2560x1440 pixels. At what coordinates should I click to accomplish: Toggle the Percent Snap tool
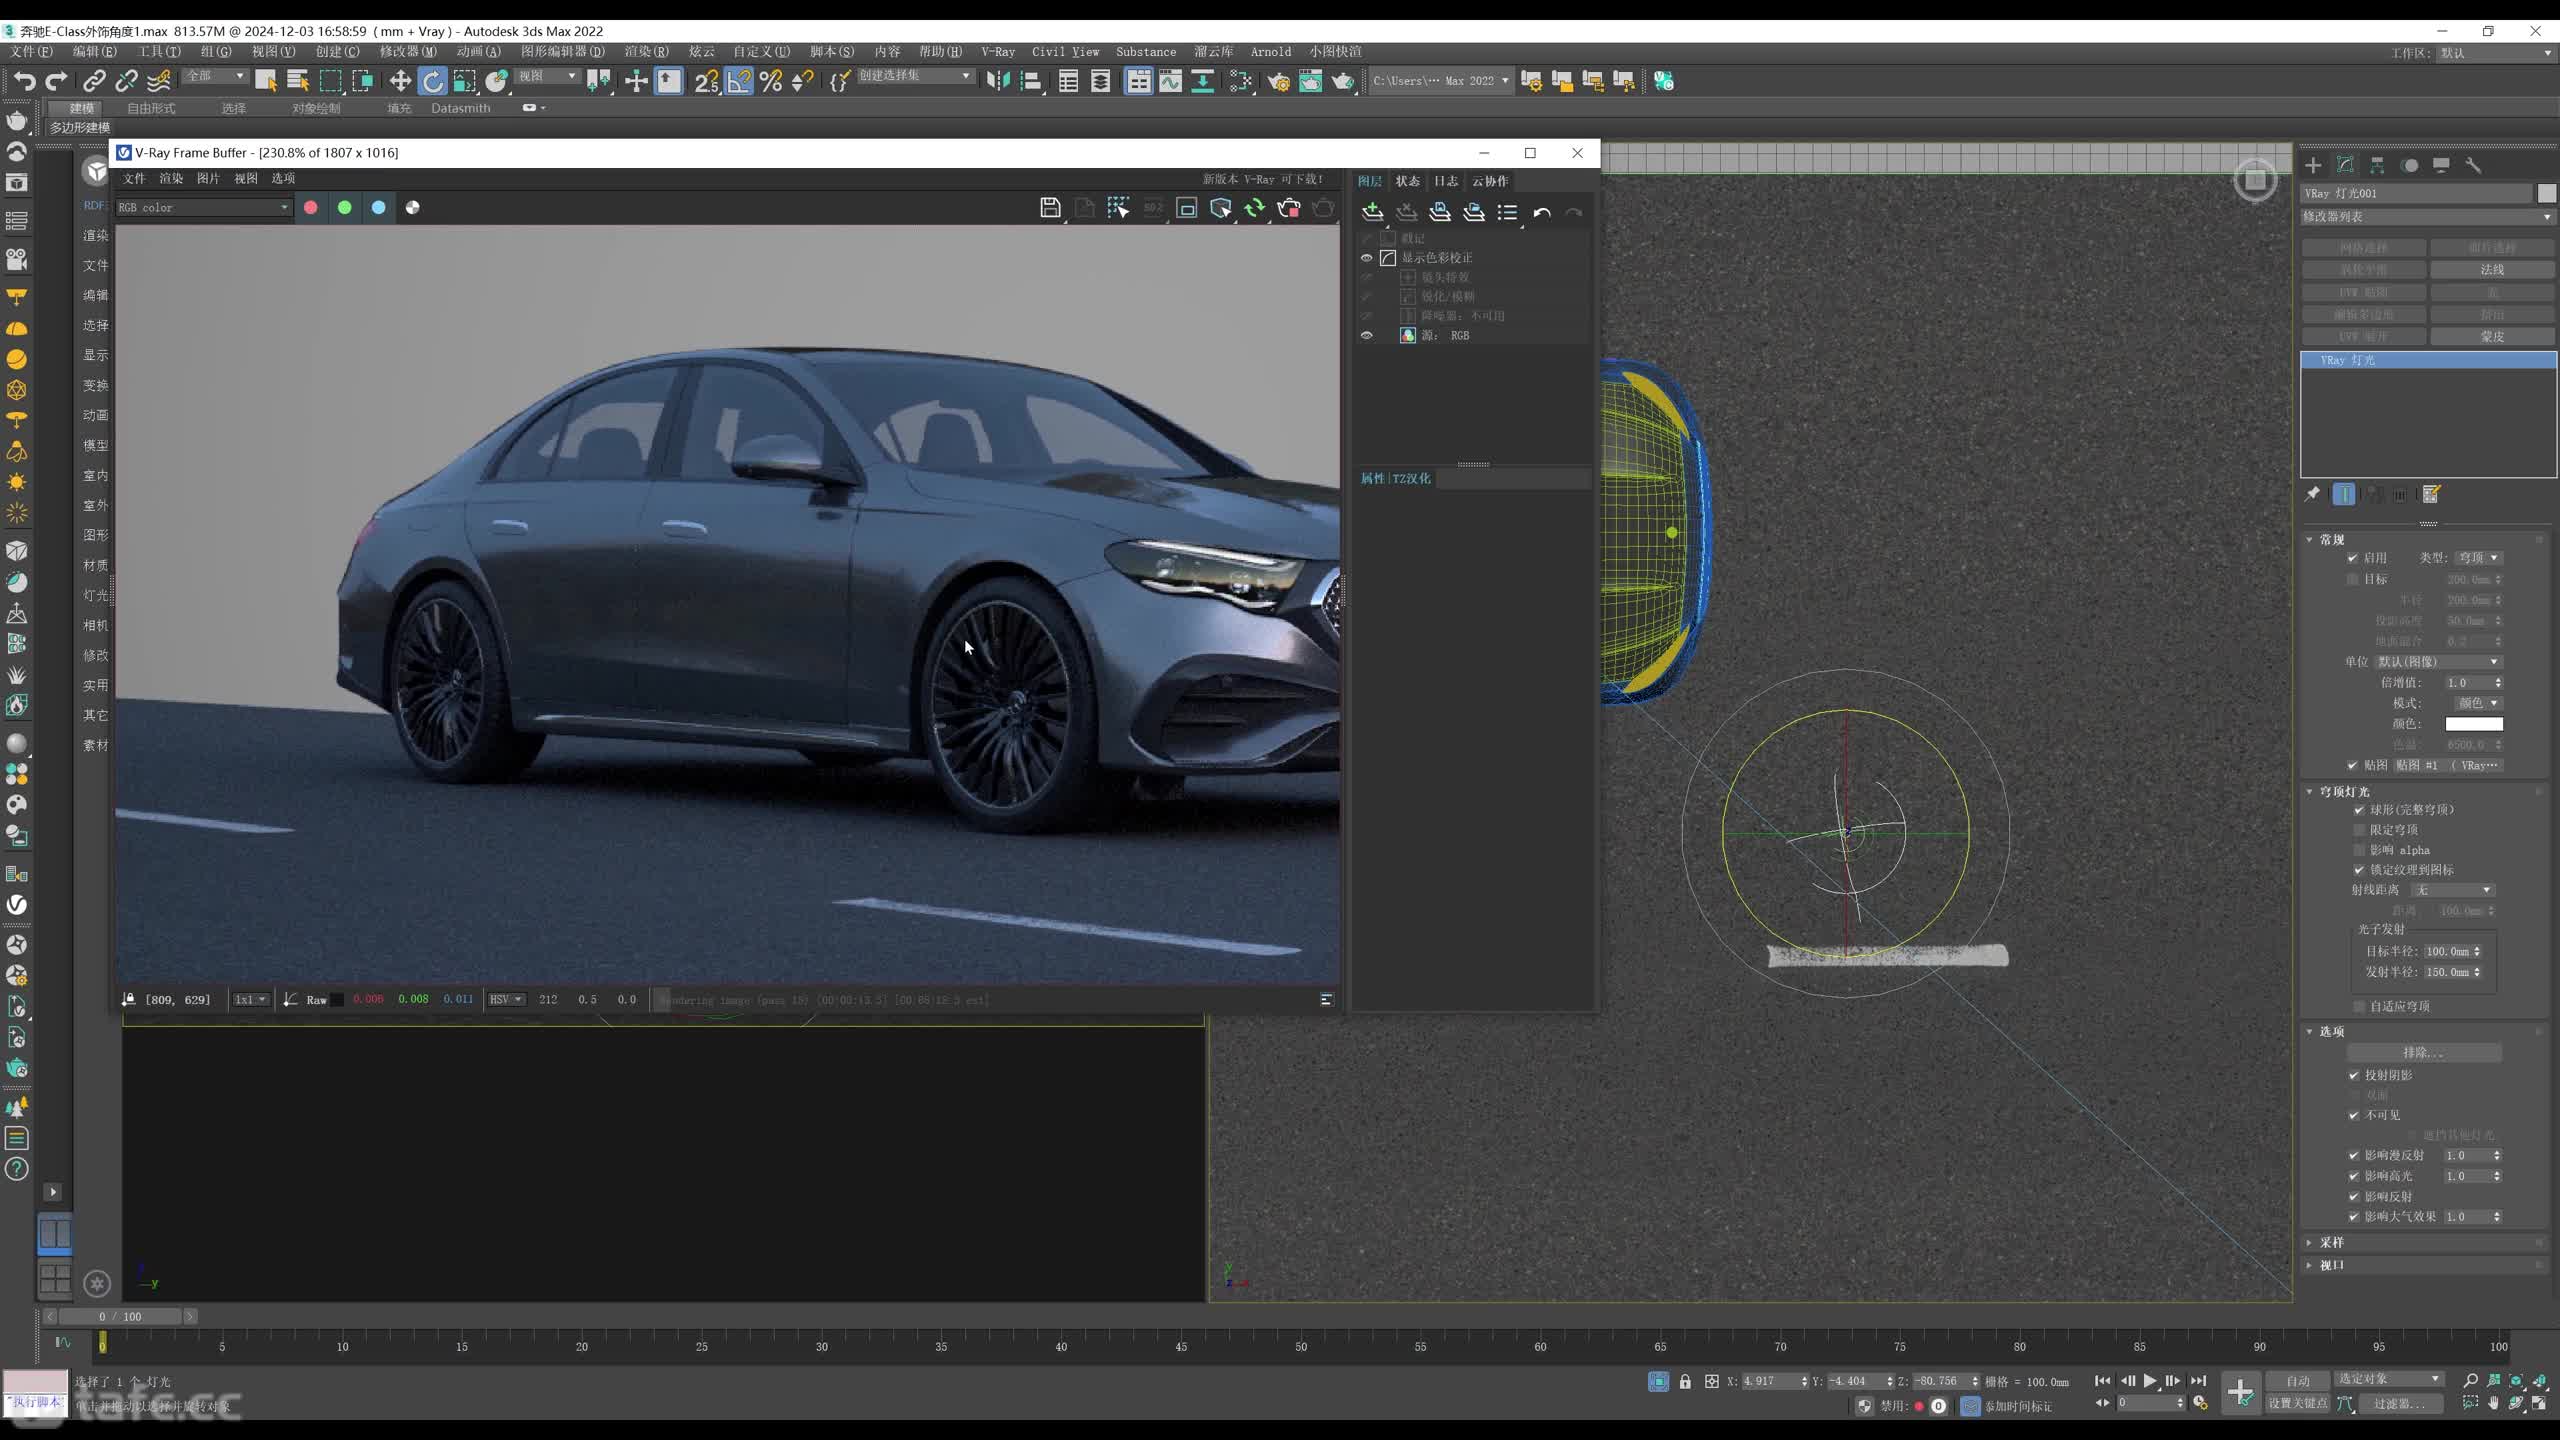[770, 81]
